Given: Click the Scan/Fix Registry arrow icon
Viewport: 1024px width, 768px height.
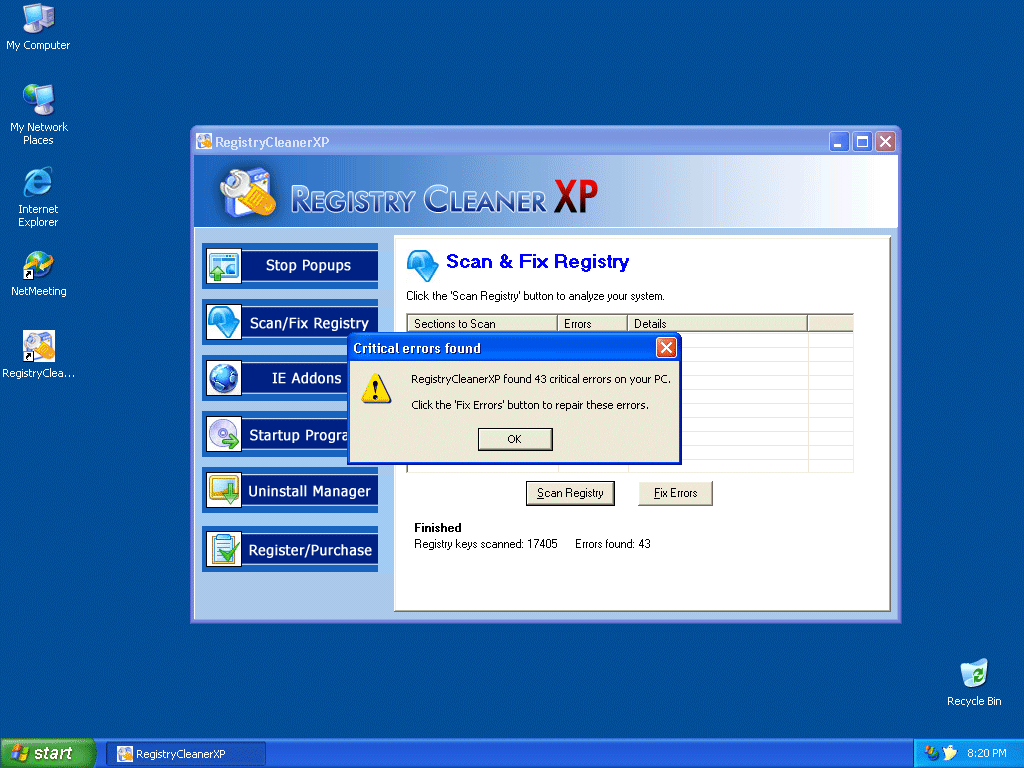Looking at the screenshot, I should pyautogui.click(x=224, y=322).
